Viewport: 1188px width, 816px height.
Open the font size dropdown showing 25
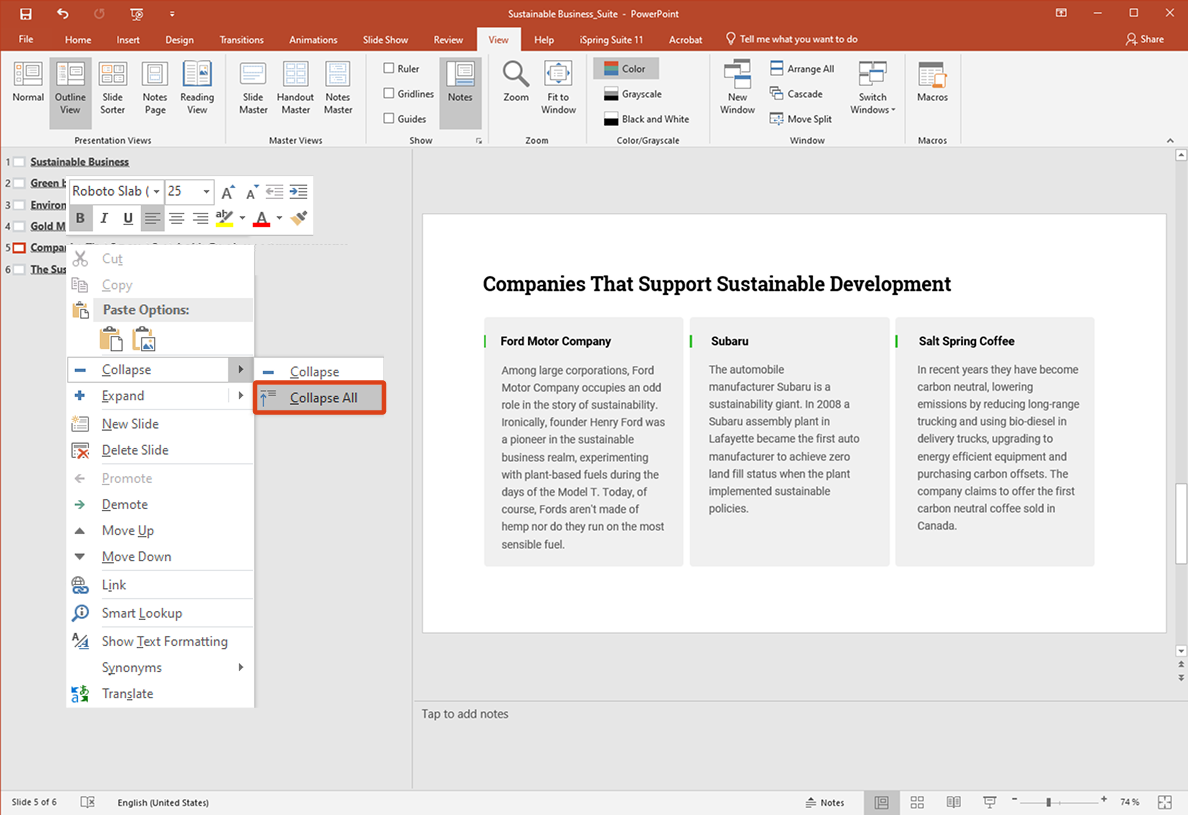pyautogui.click(x=207, y=191)
